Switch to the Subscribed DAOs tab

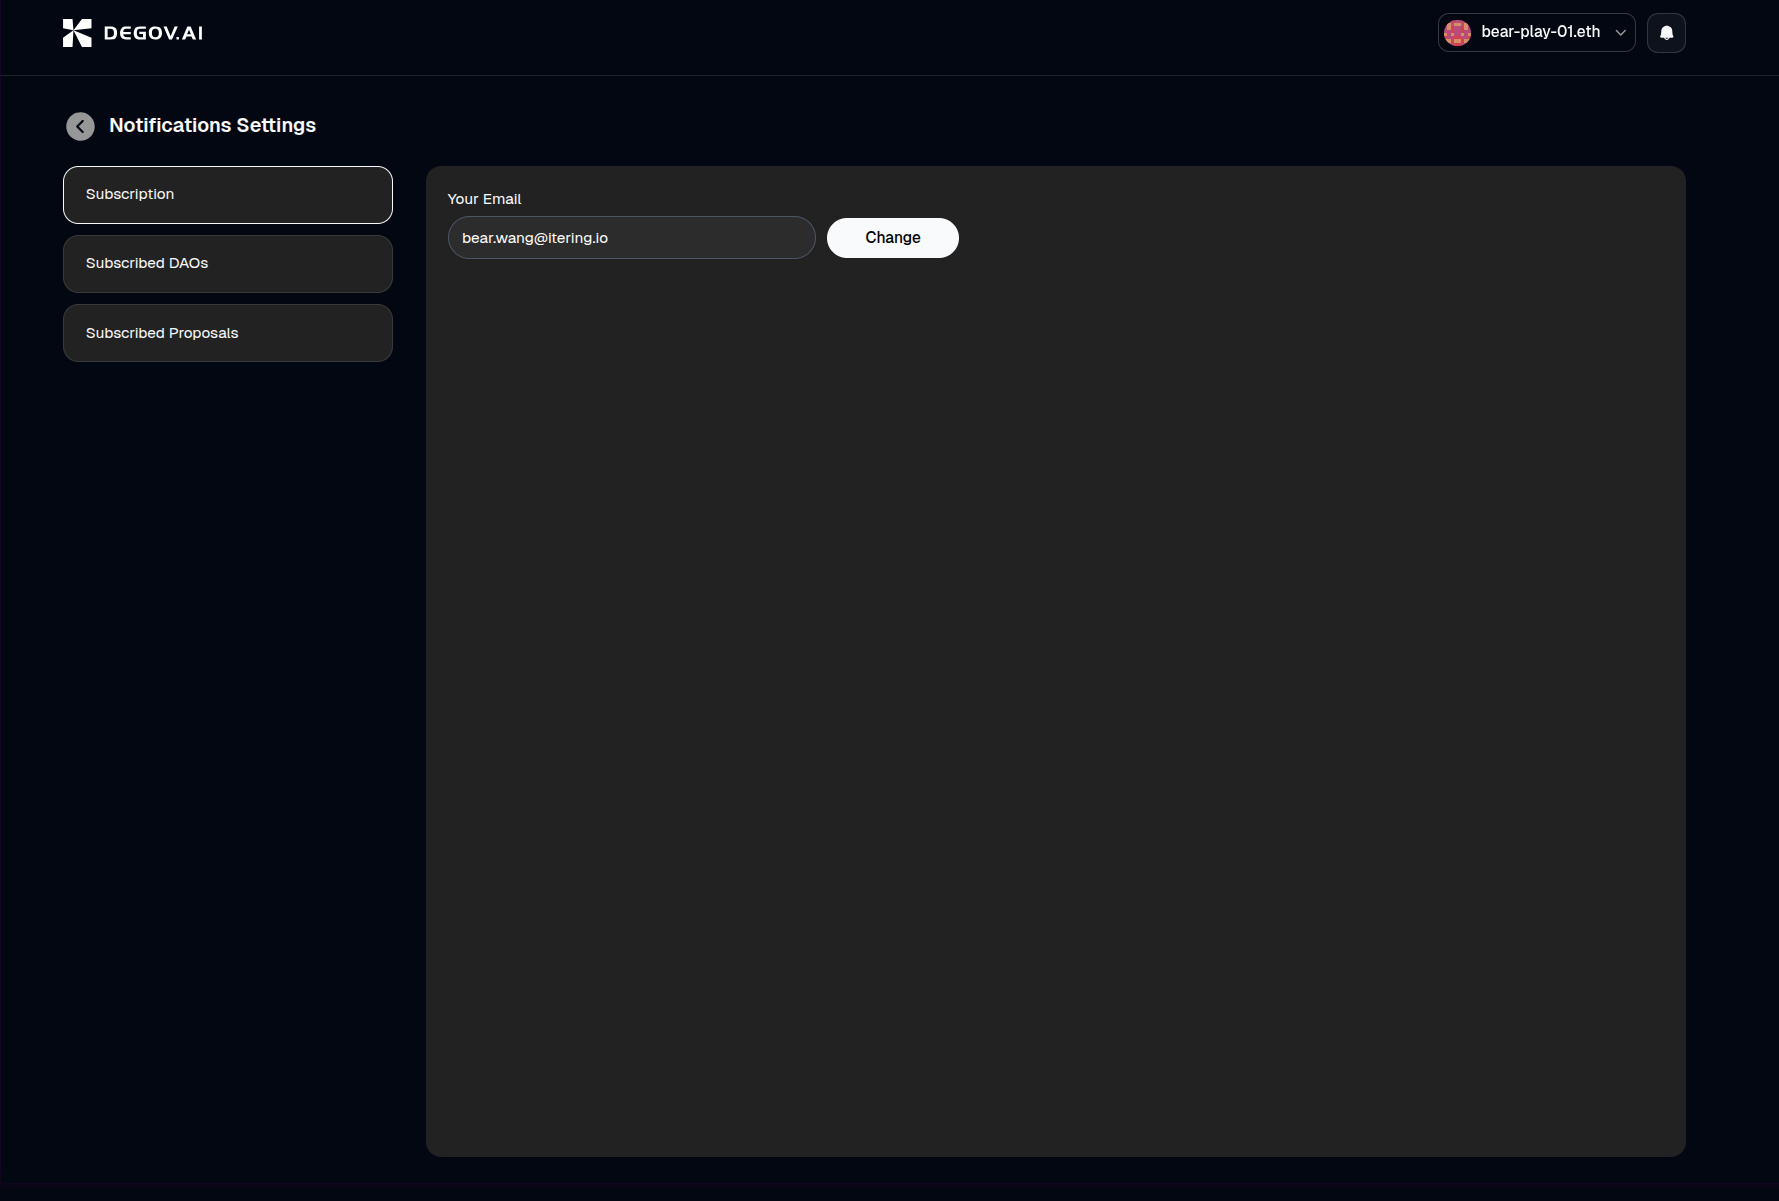(228, 264)
